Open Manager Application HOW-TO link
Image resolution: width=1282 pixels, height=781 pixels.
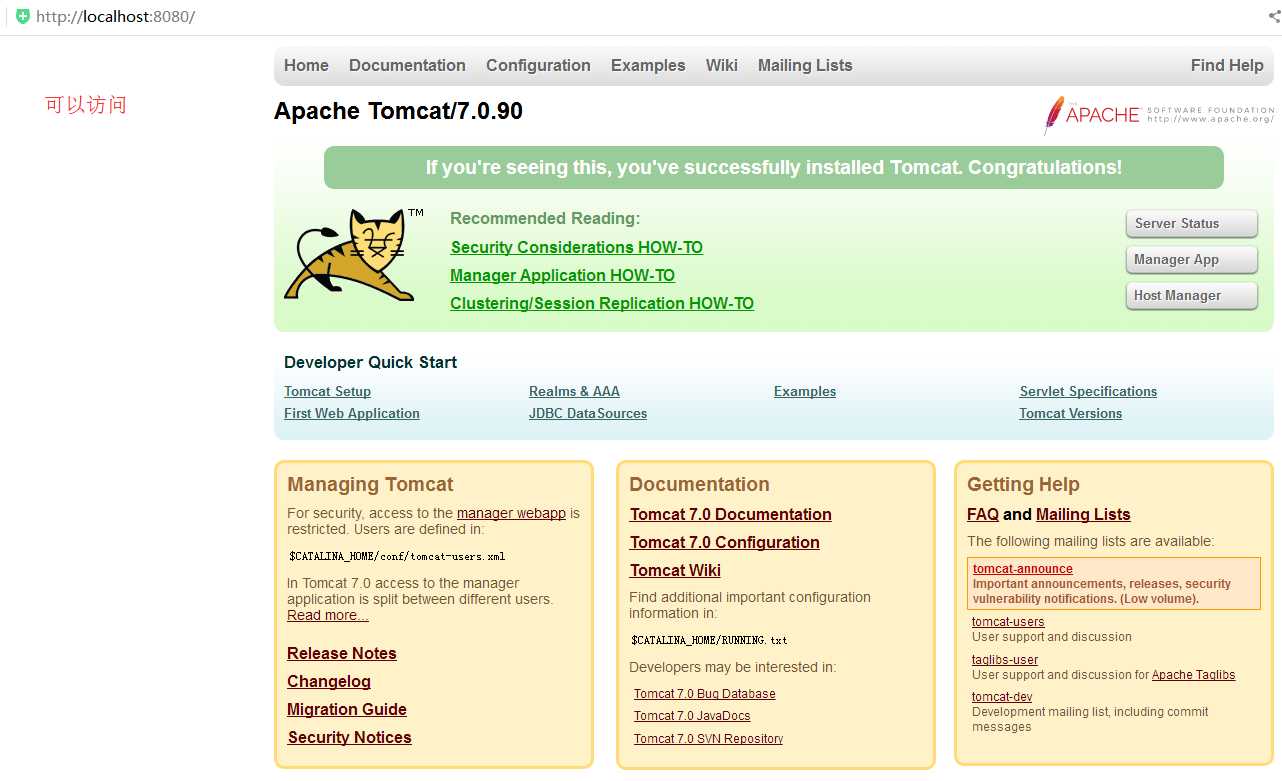562,276
